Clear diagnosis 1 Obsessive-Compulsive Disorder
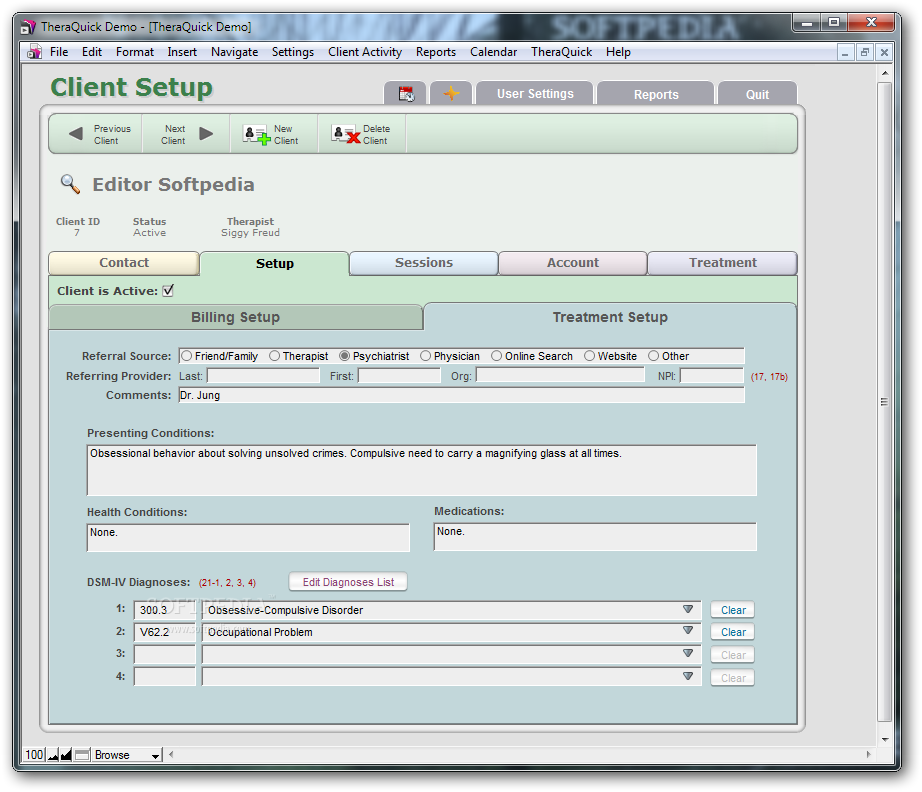Screen dimensions: 922x792 pyautogui.click(x=733, y=610)
